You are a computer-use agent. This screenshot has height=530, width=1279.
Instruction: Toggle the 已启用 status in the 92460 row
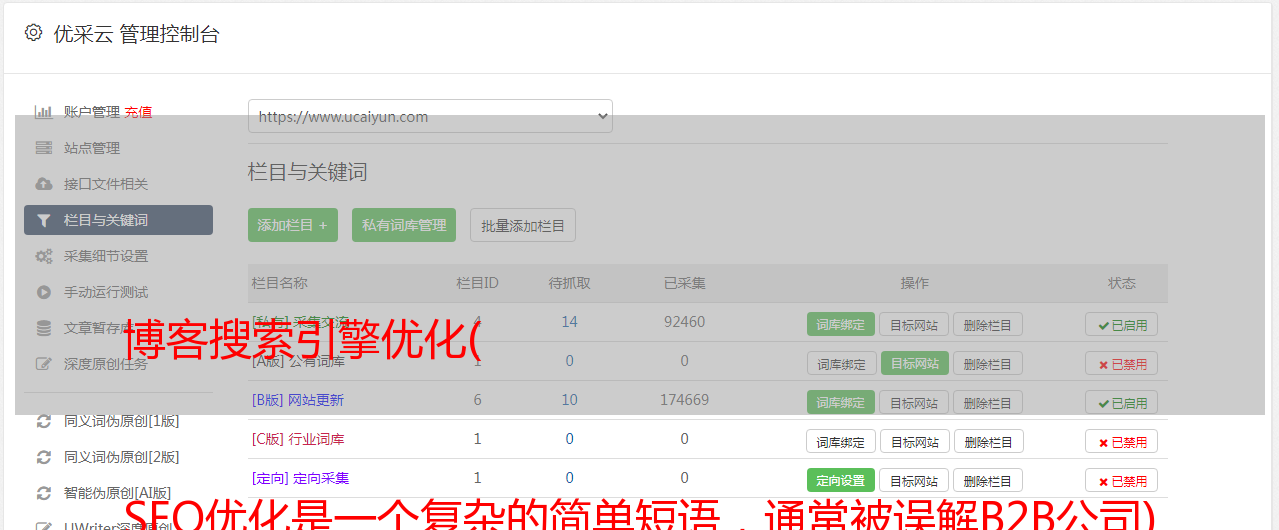coord(1122,324)
